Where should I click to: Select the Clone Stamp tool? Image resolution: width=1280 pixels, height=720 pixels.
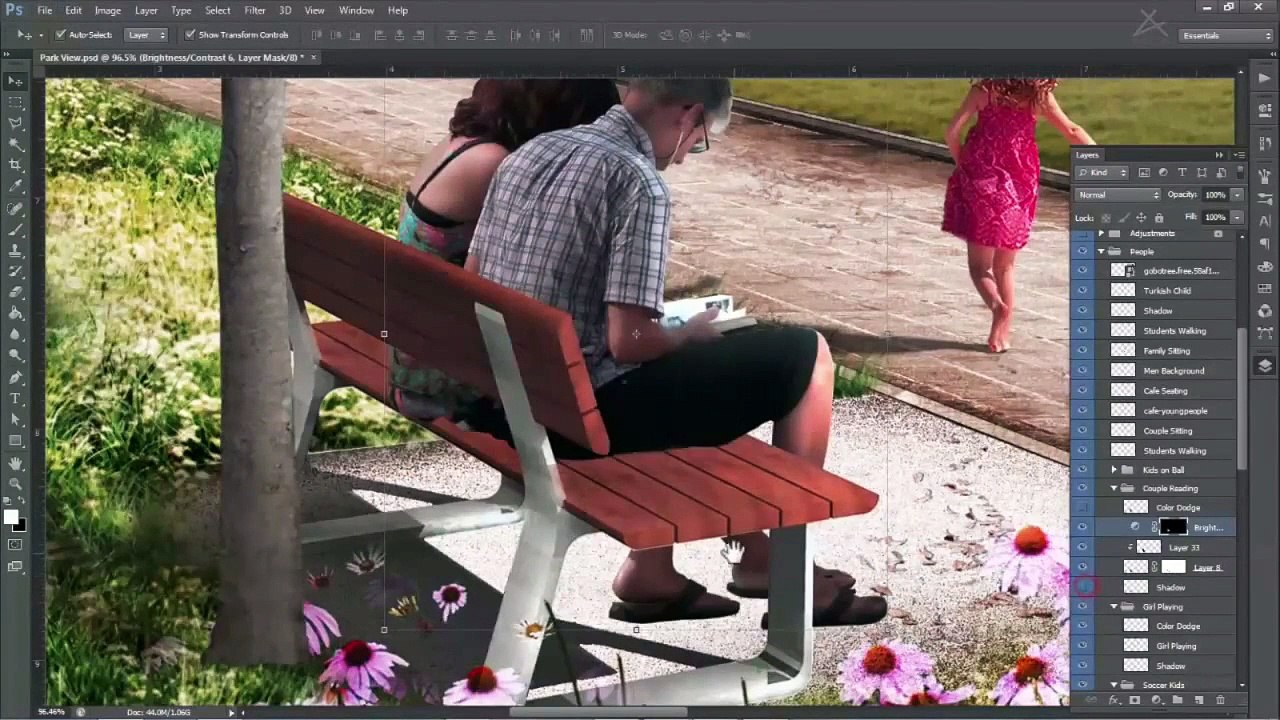tap(15, 250)
